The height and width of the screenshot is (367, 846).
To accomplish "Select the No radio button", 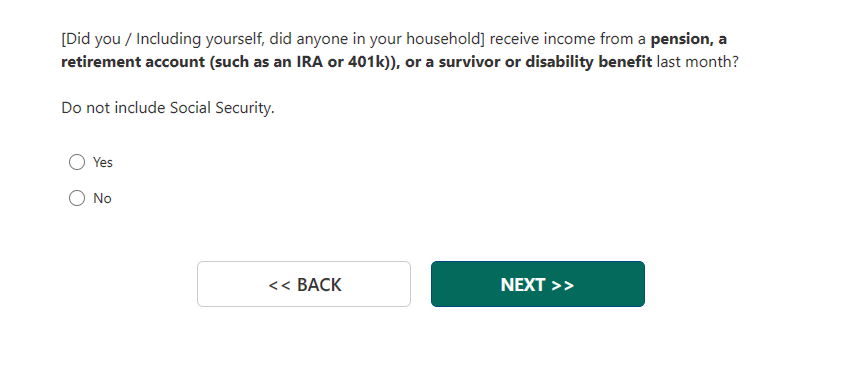I will (77, 198).
